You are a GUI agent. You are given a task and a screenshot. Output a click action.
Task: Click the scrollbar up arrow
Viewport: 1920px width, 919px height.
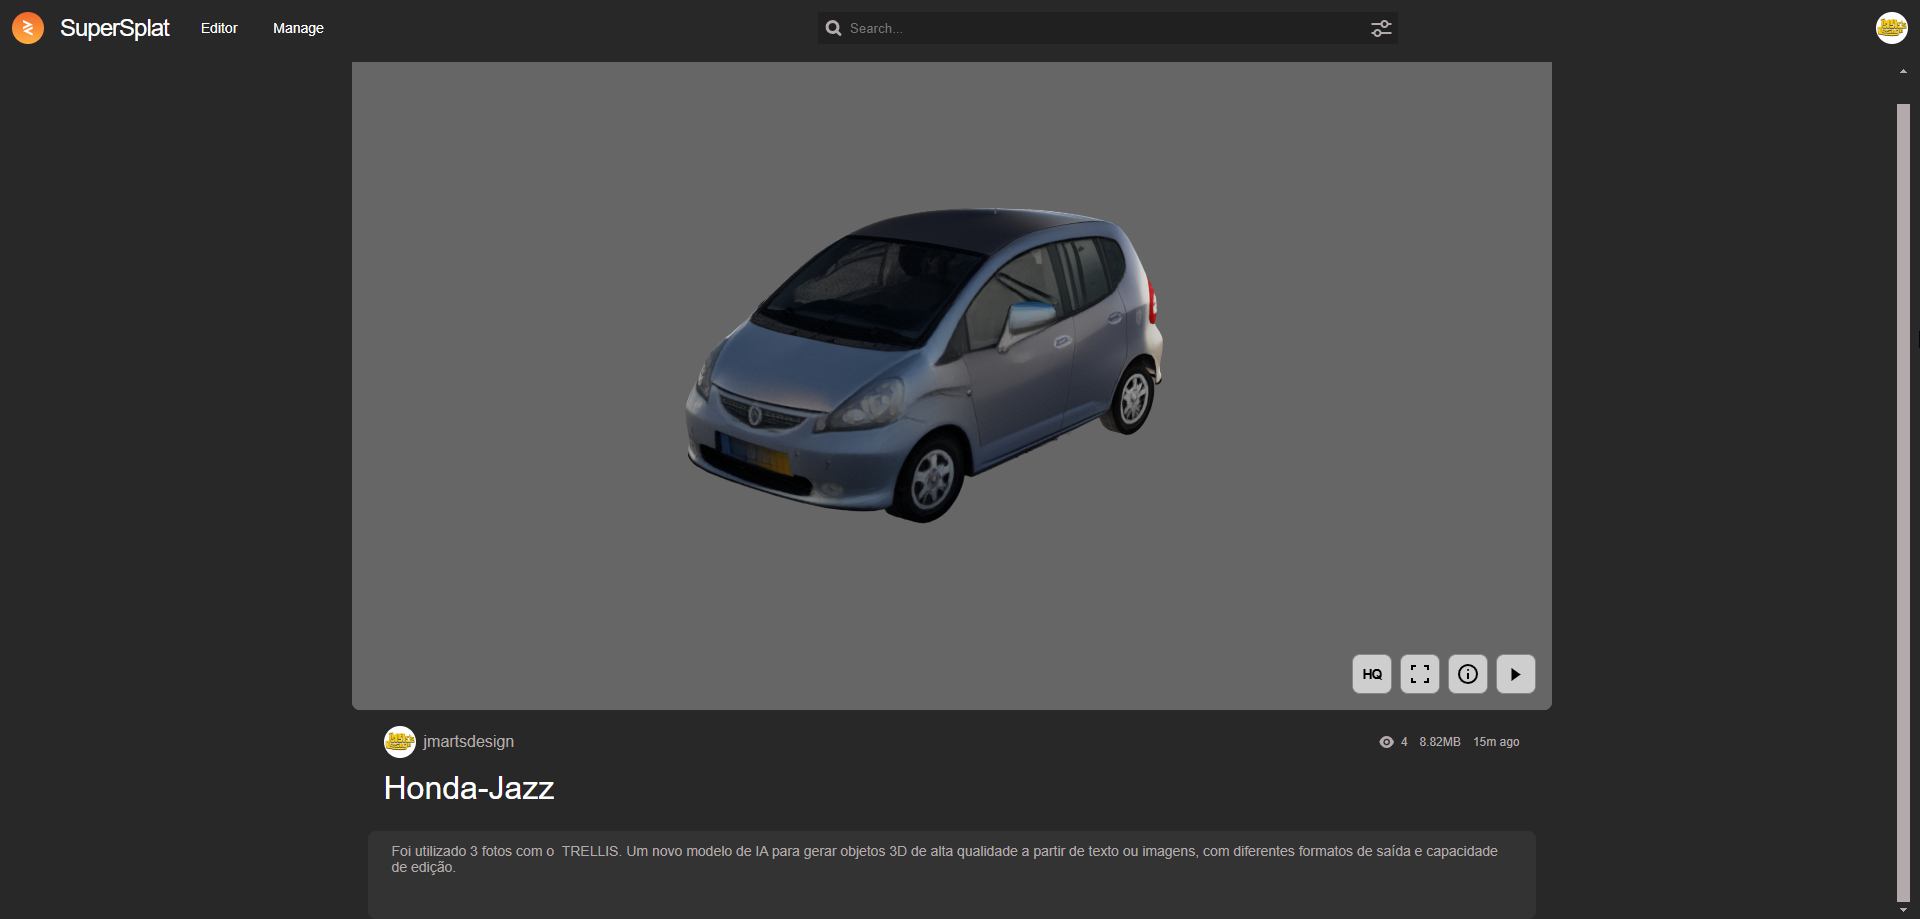coord(1903,71)
